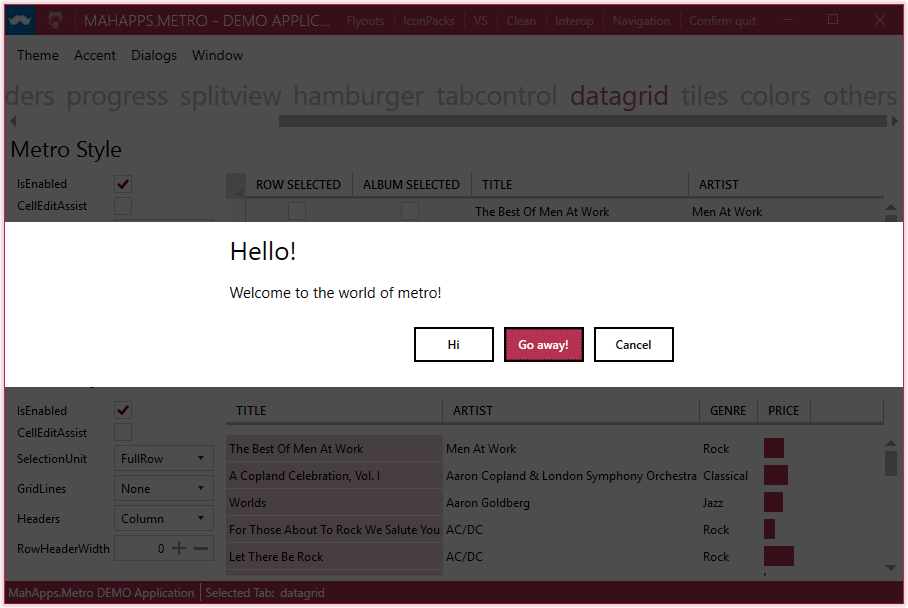Screen dimensions: 908x608
Task: Switch to the splitview tab
Action: click(230, 96)
